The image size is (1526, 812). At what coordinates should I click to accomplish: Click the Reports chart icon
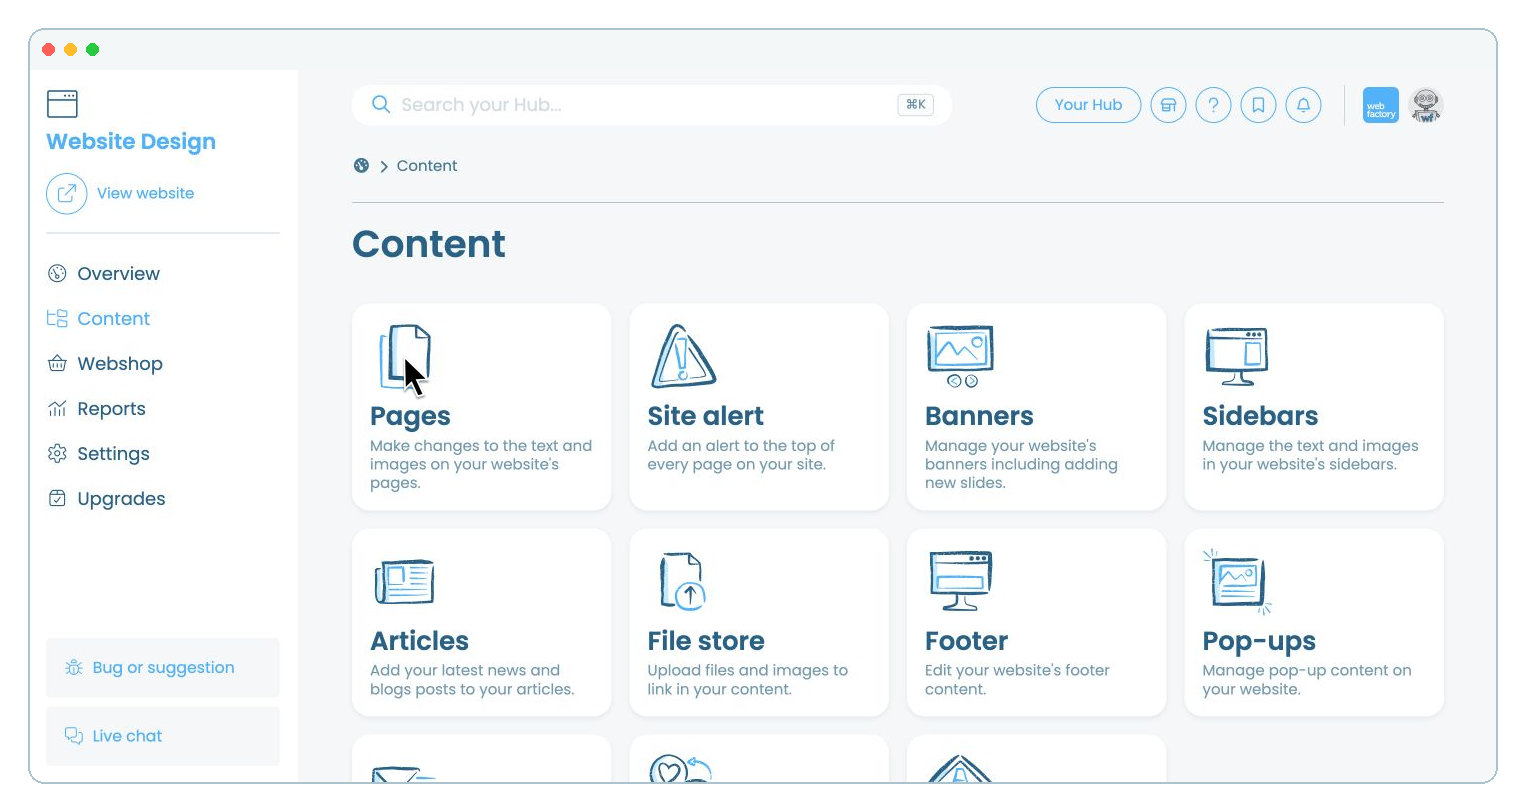tap(57, 409)
